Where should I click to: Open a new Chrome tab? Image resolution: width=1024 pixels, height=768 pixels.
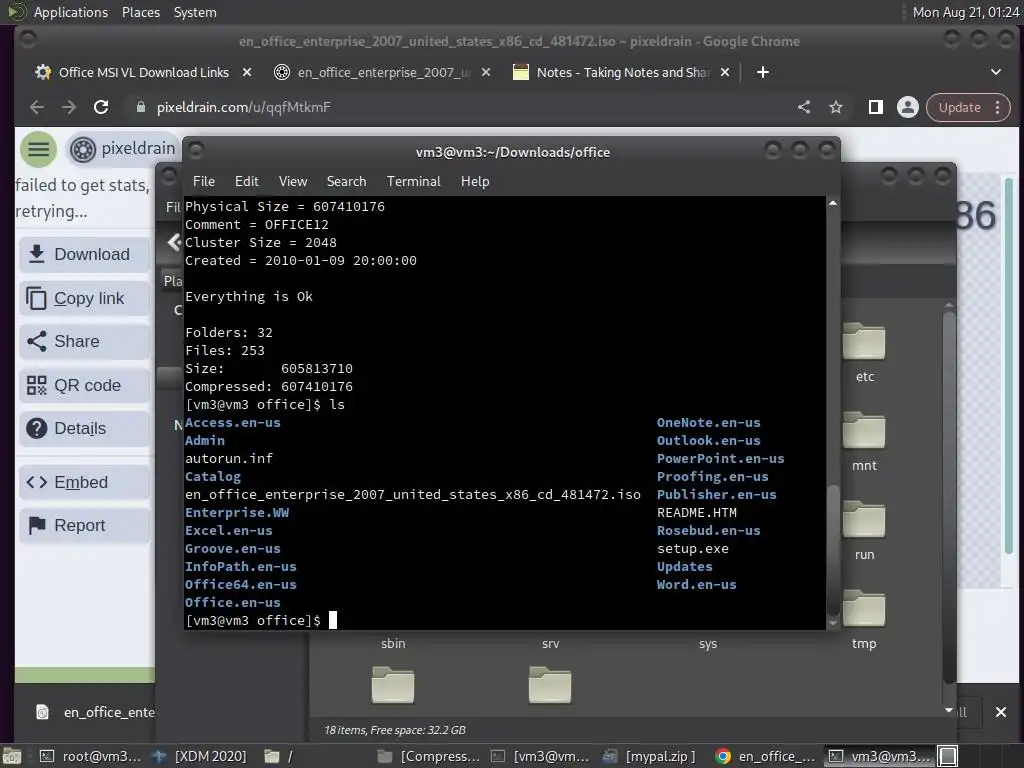pyautogui.click(x=763, y=72)
